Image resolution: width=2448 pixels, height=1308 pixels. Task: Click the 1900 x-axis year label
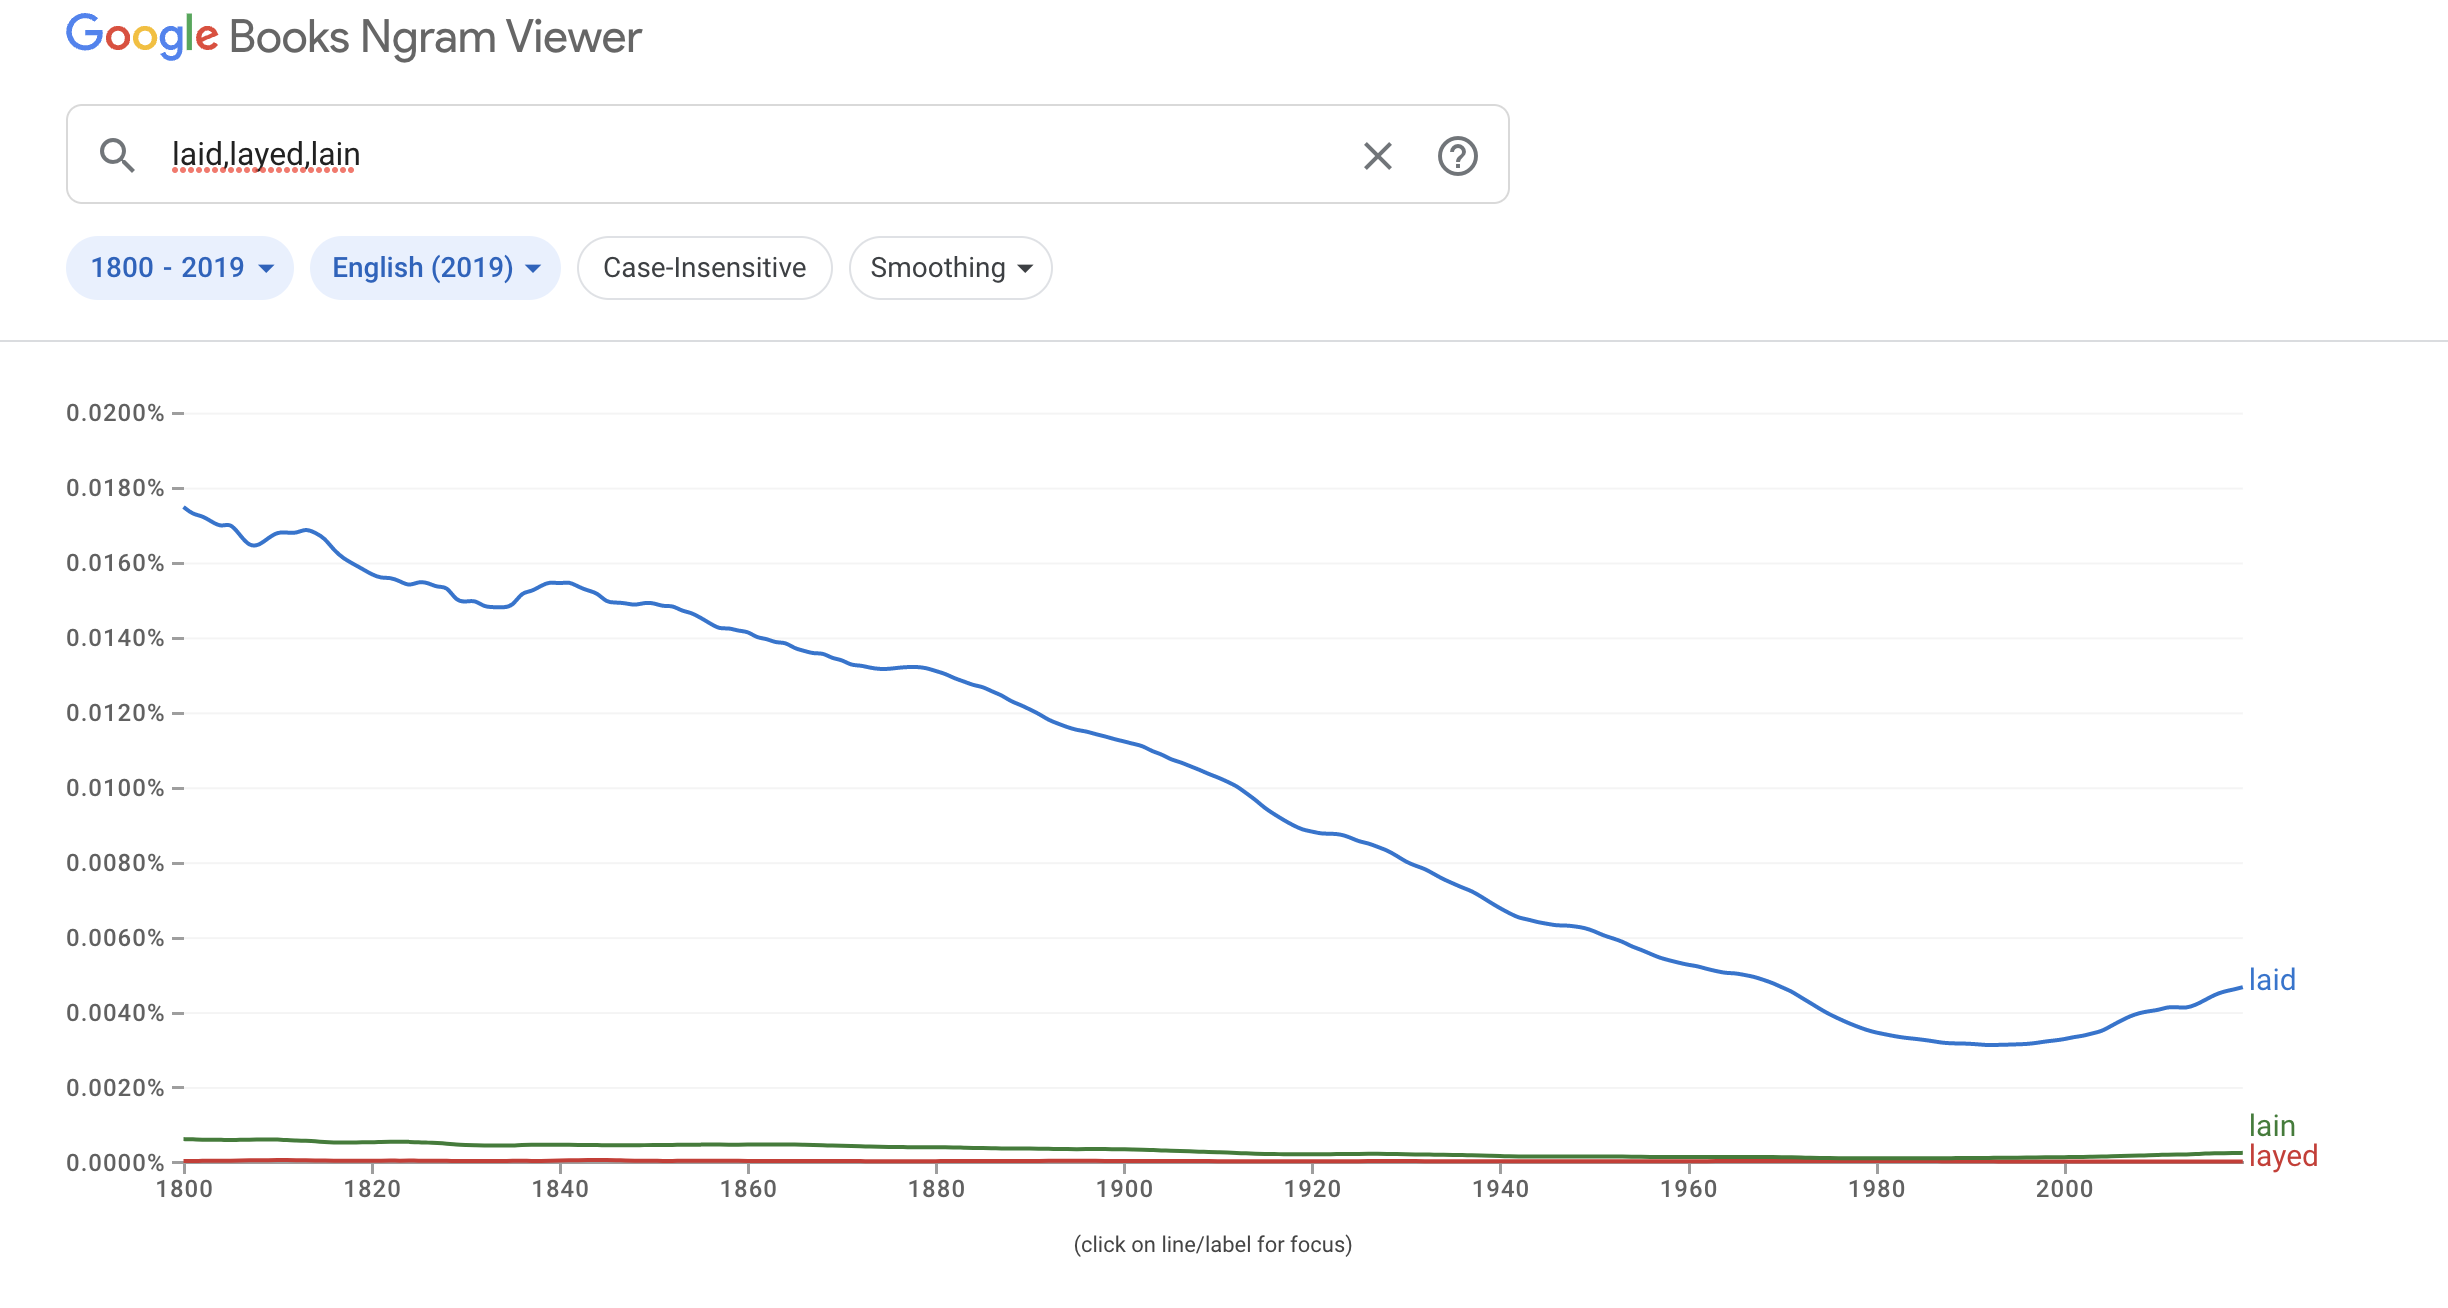pyautogui.click(x=1124, y=1189)
